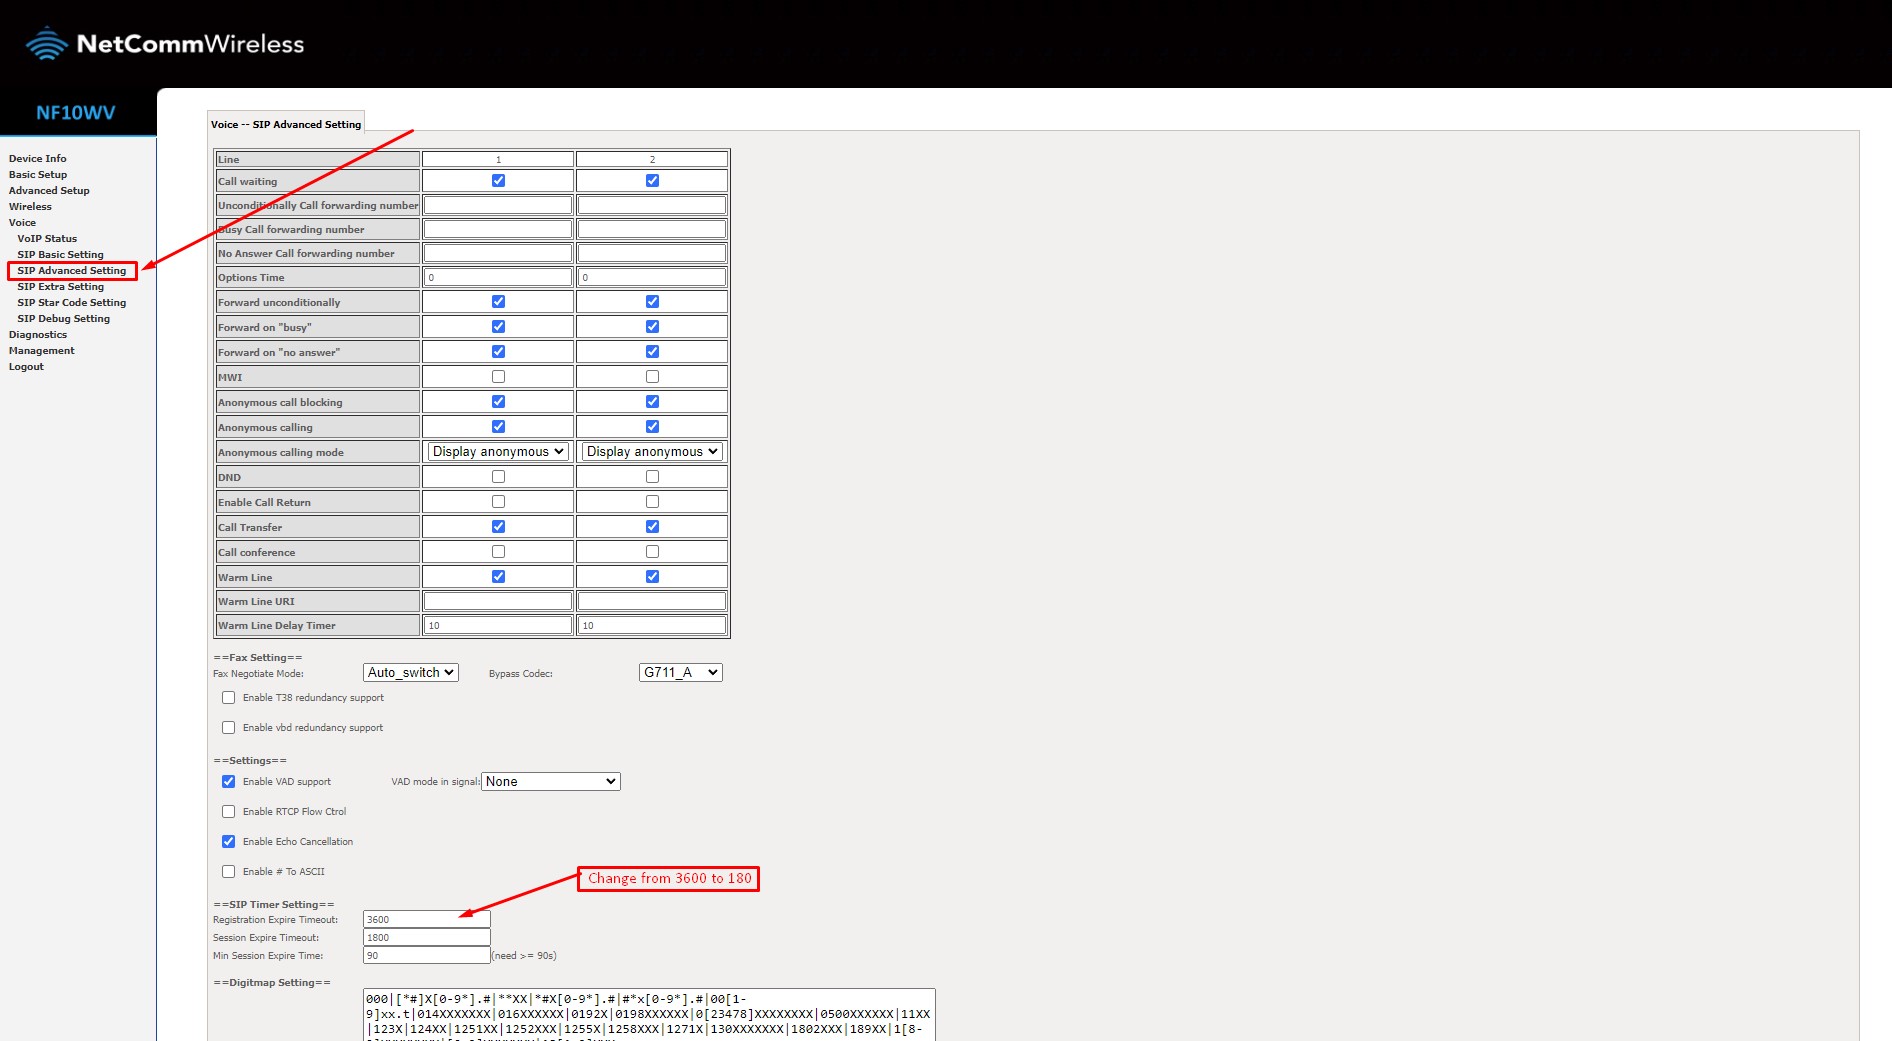The height and width of the screenshot is (1041, 1892).
Task: Enable MWI for line 1
Action: click(498, 376)
